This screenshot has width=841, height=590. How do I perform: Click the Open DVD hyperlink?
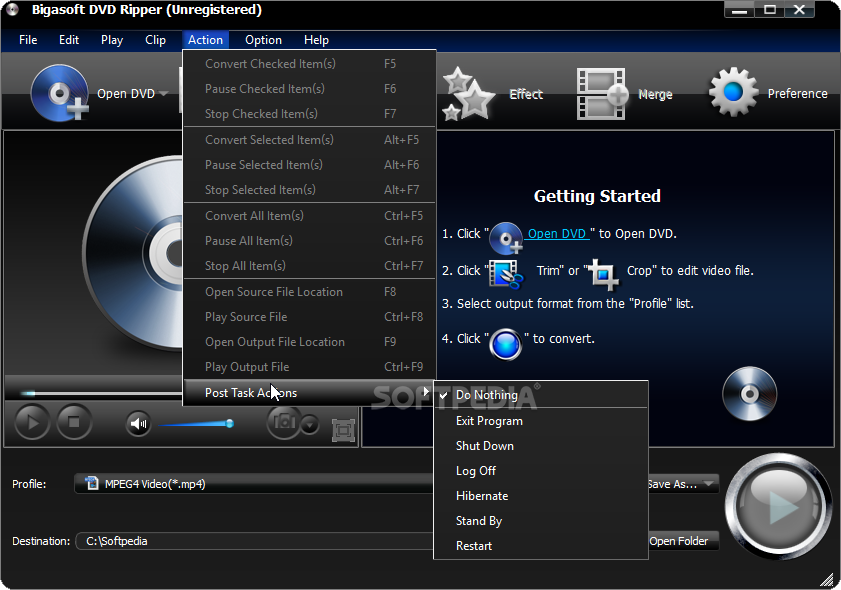point(557,234)
